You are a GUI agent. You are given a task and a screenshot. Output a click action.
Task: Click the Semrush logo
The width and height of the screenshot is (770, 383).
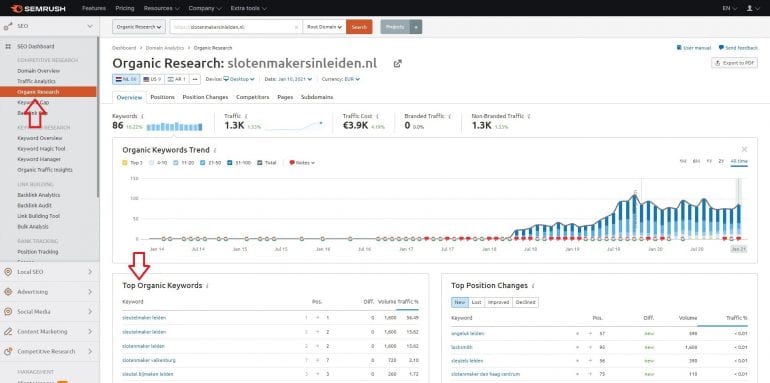[x=38, y=8]
